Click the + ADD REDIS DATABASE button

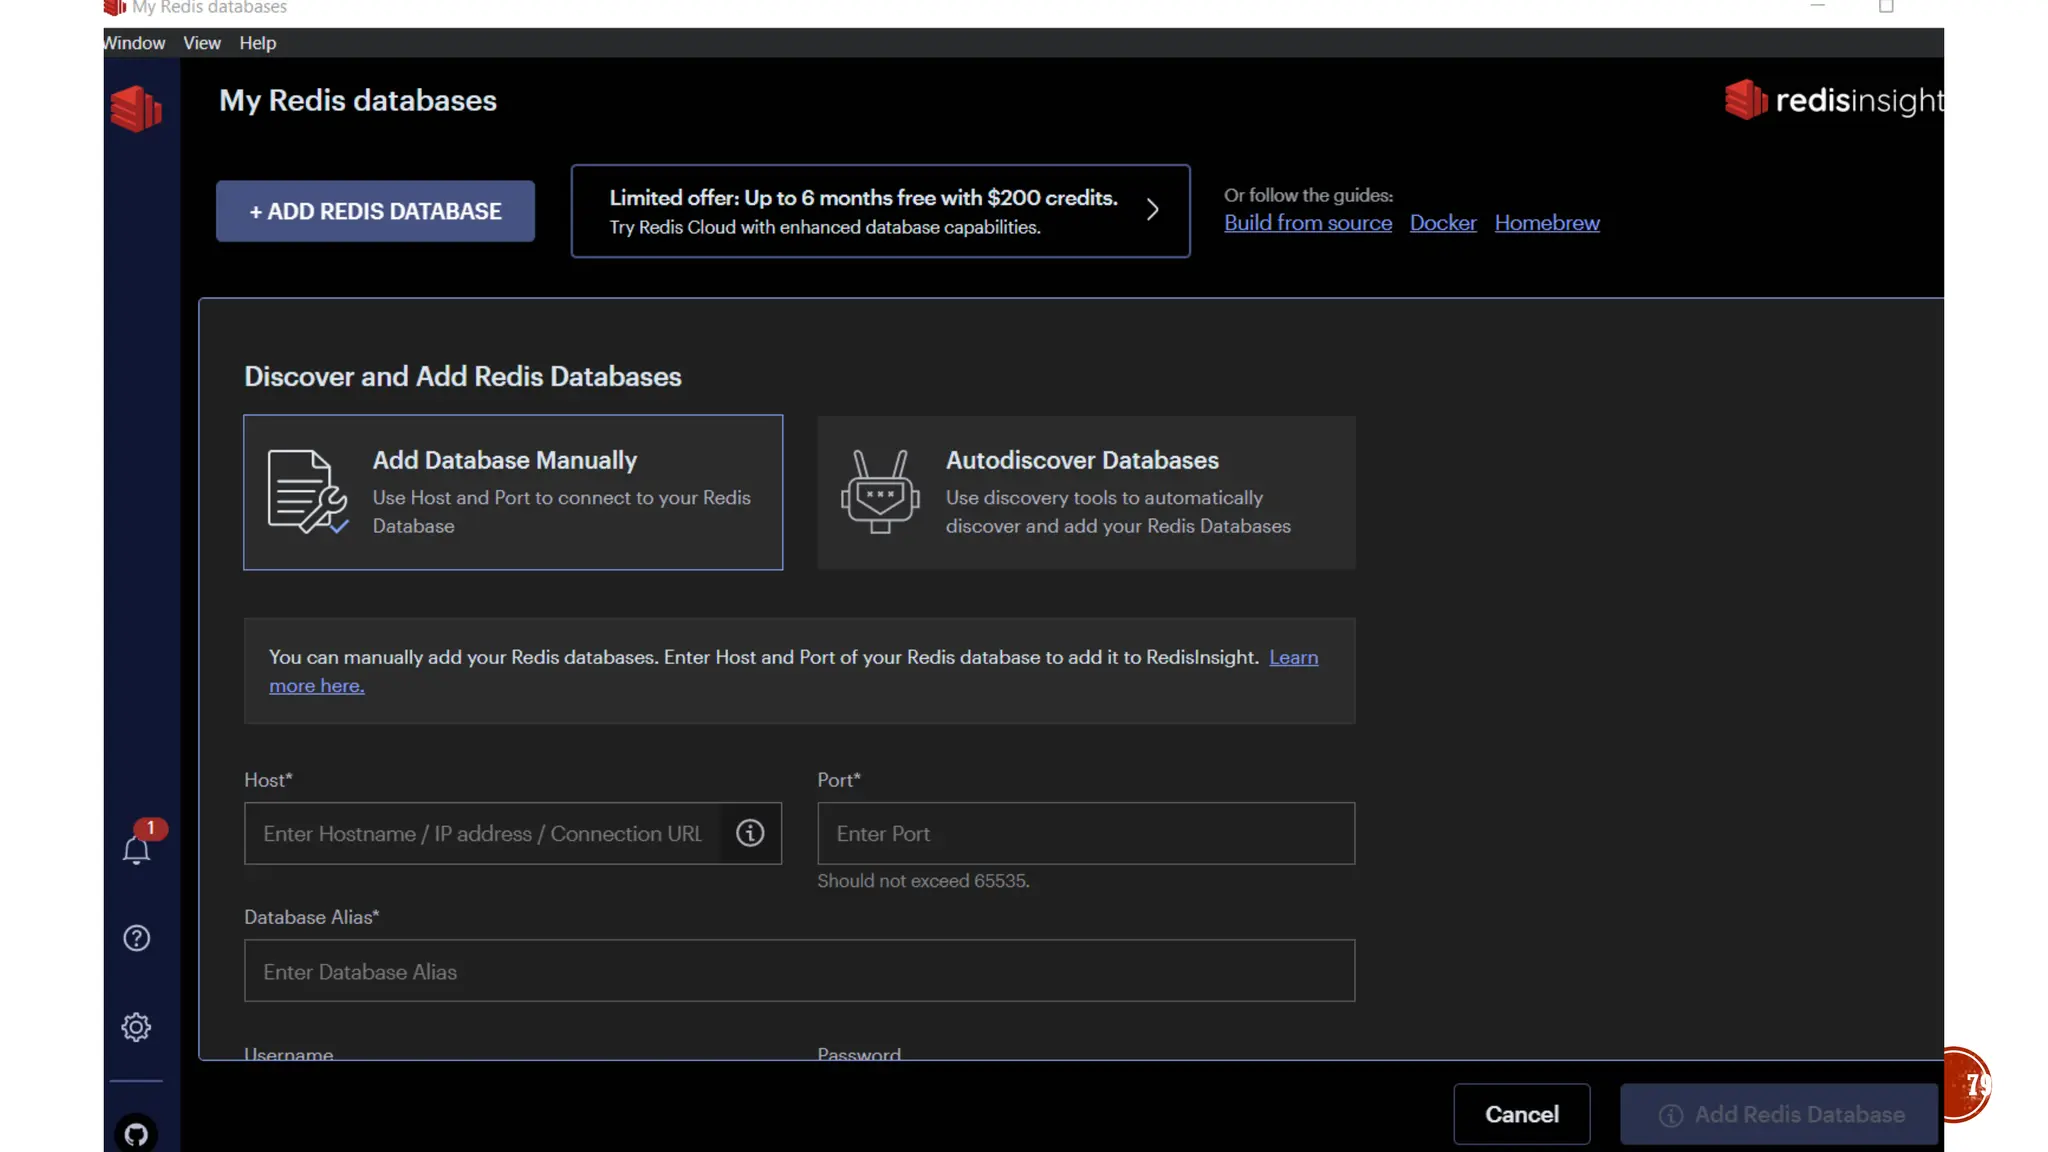[x=375, y=211]
